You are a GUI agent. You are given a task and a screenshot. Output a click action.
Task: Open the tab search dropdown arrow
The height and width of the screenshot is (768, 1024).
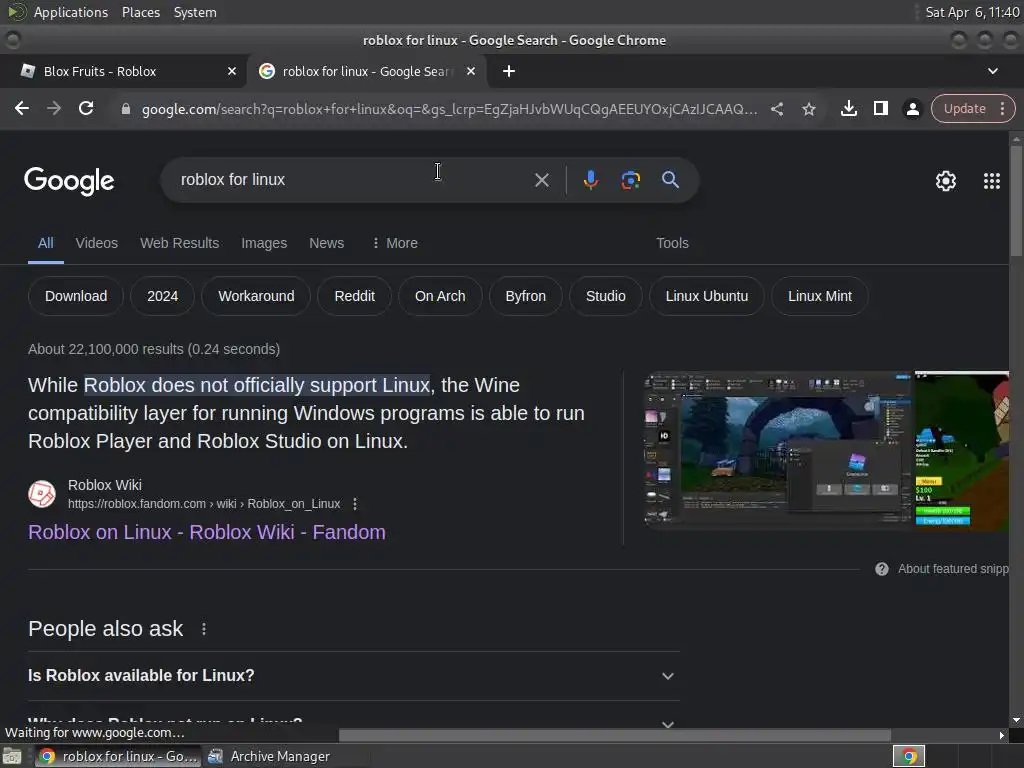point(992,71)
